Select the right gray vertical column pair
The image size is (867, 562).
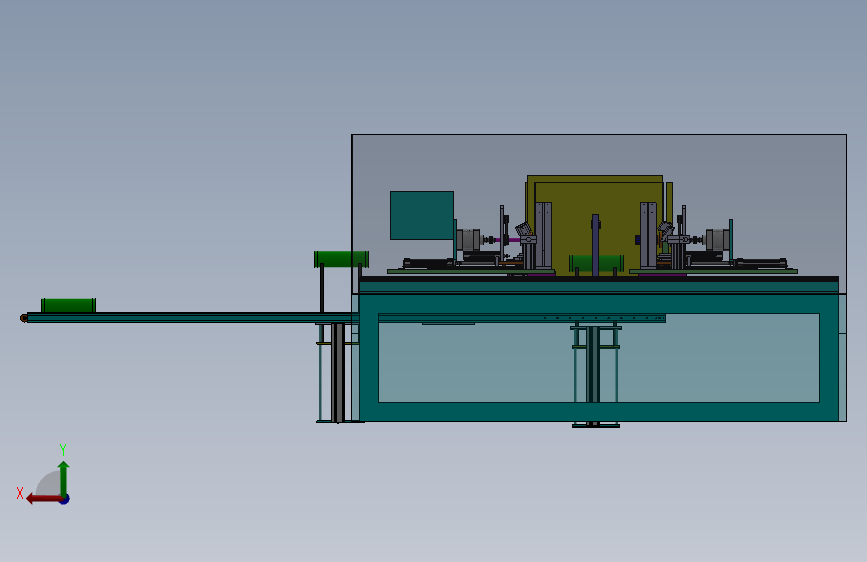(x=649, y=235)
